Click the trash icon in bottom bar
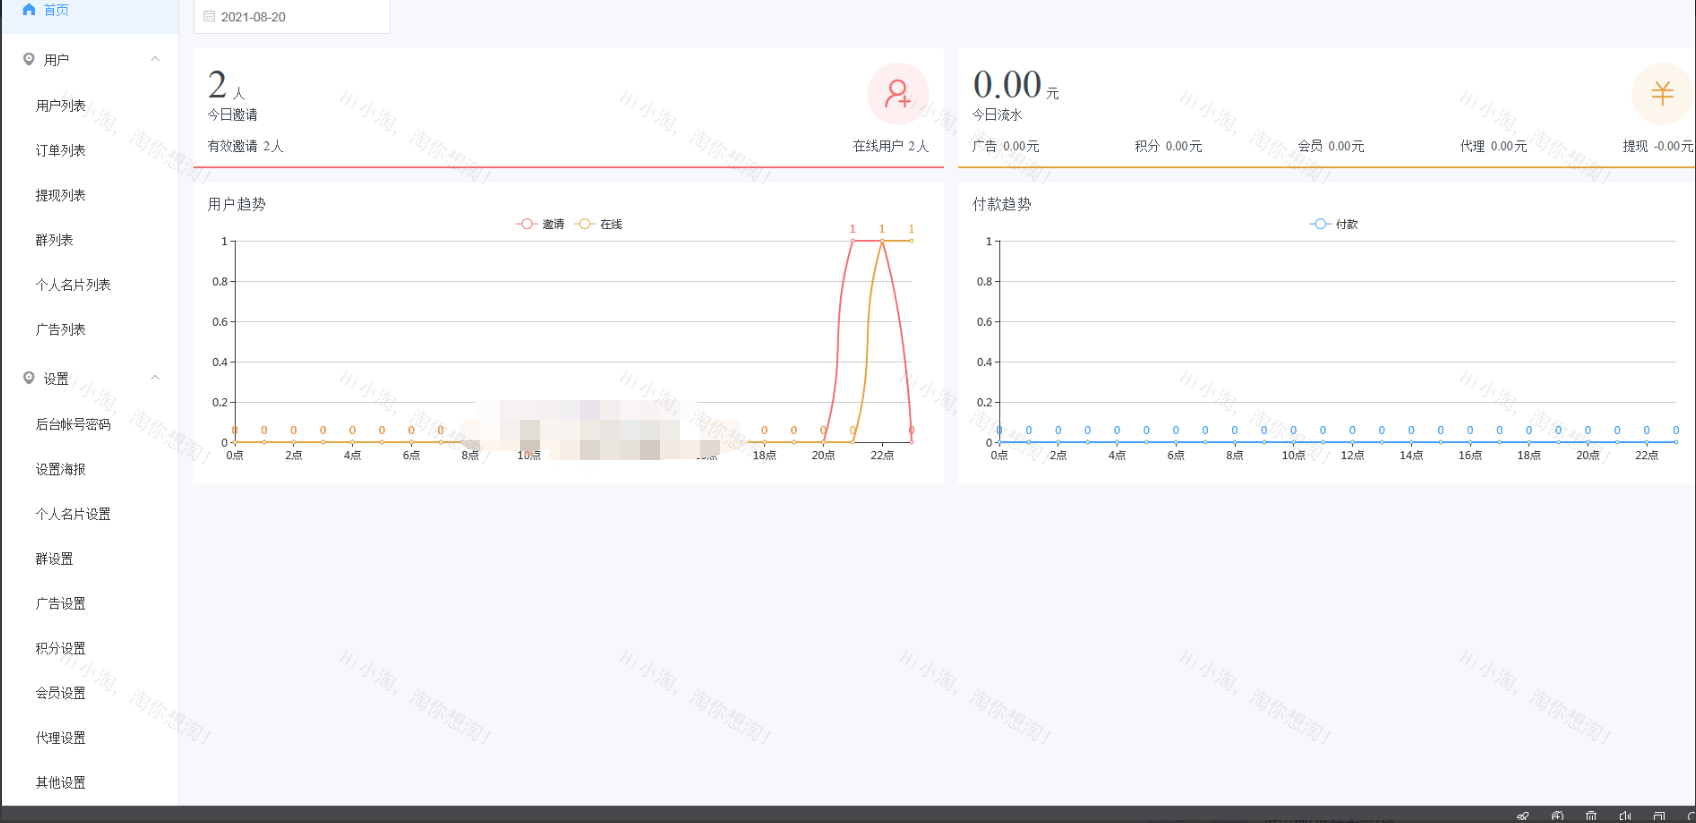 coord(1591,816)
